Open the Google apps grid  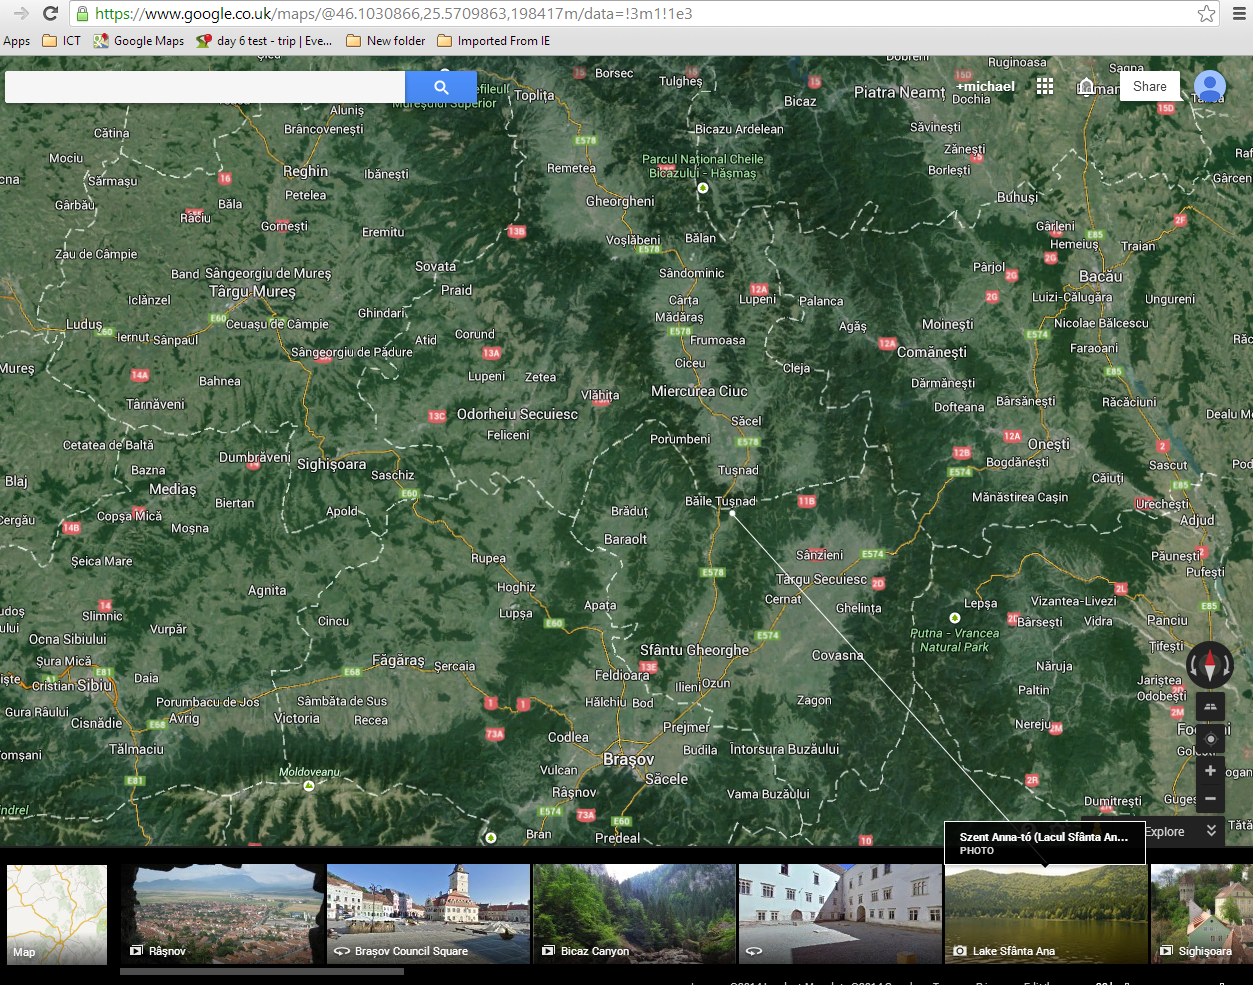coord(1045,86)
